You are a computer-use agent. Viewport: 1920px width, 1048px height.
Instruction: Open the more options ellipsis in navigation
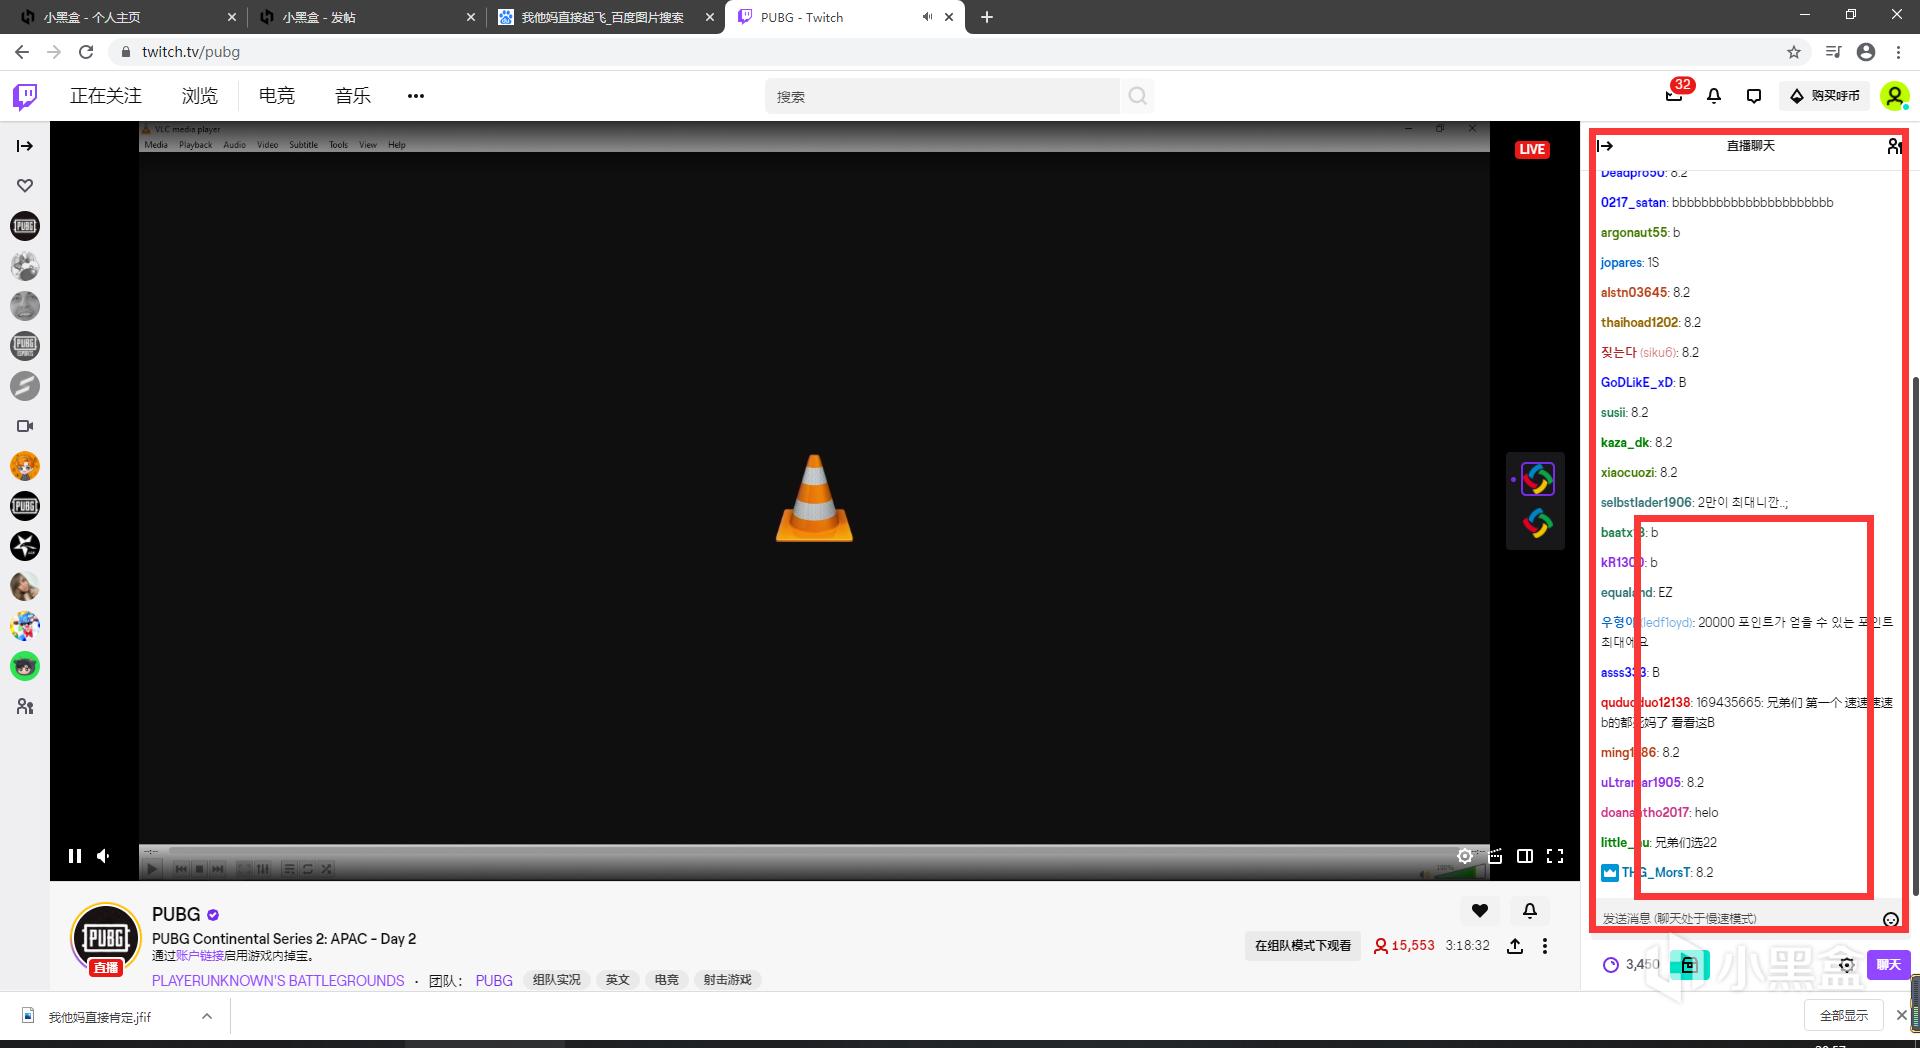coord(416,96)
